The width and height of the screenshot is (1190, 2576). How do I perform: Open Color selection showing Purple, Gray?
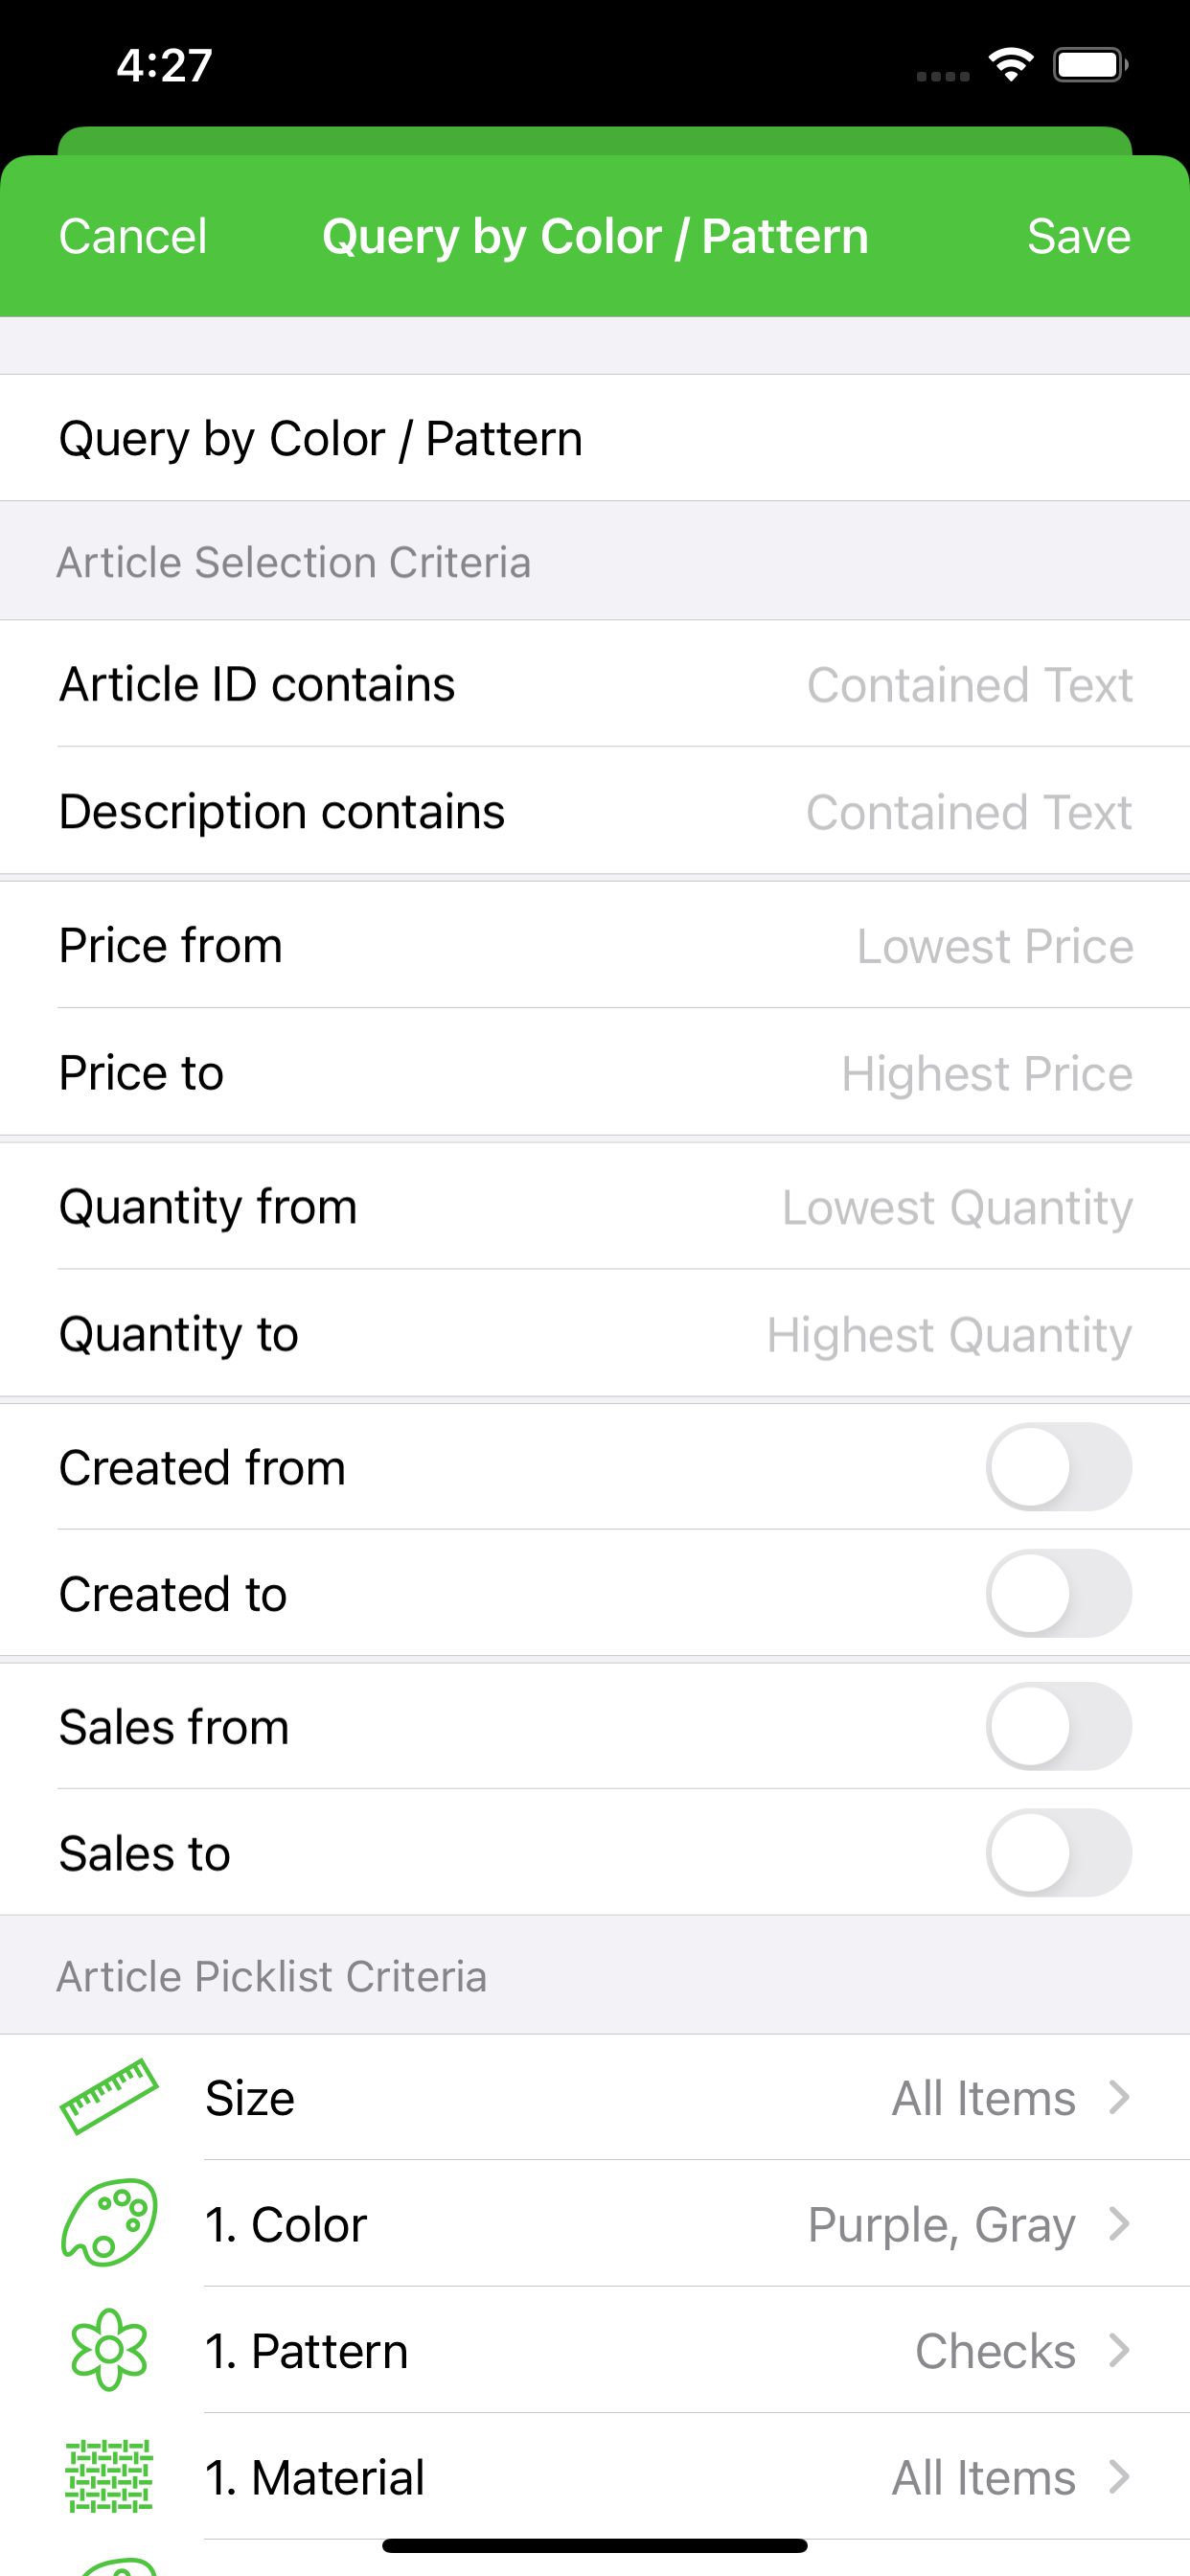click(x=595, y=2224)
